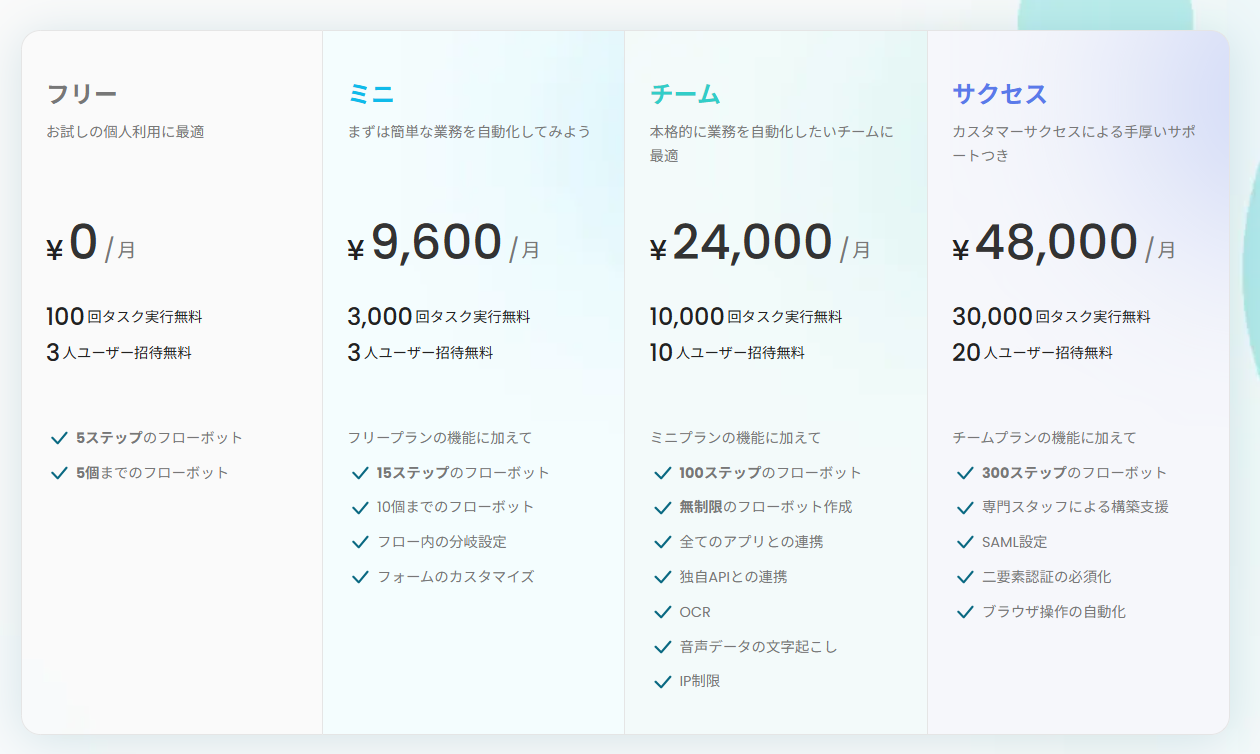Select the フリー plan heading
The height and width of the screenshot is (754, 1260).
pyautogui.click(x=82, y=95)
